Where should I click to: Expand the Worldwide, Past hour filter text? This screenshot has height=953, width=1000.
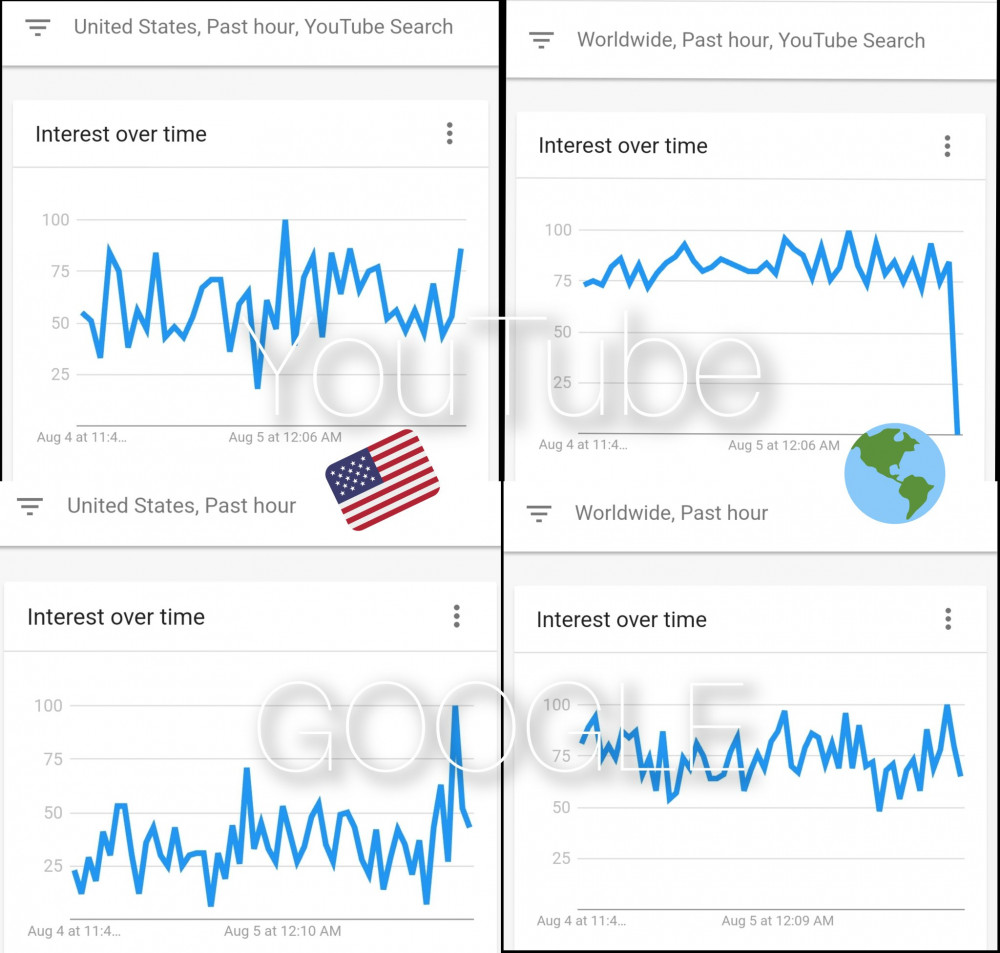672,513
